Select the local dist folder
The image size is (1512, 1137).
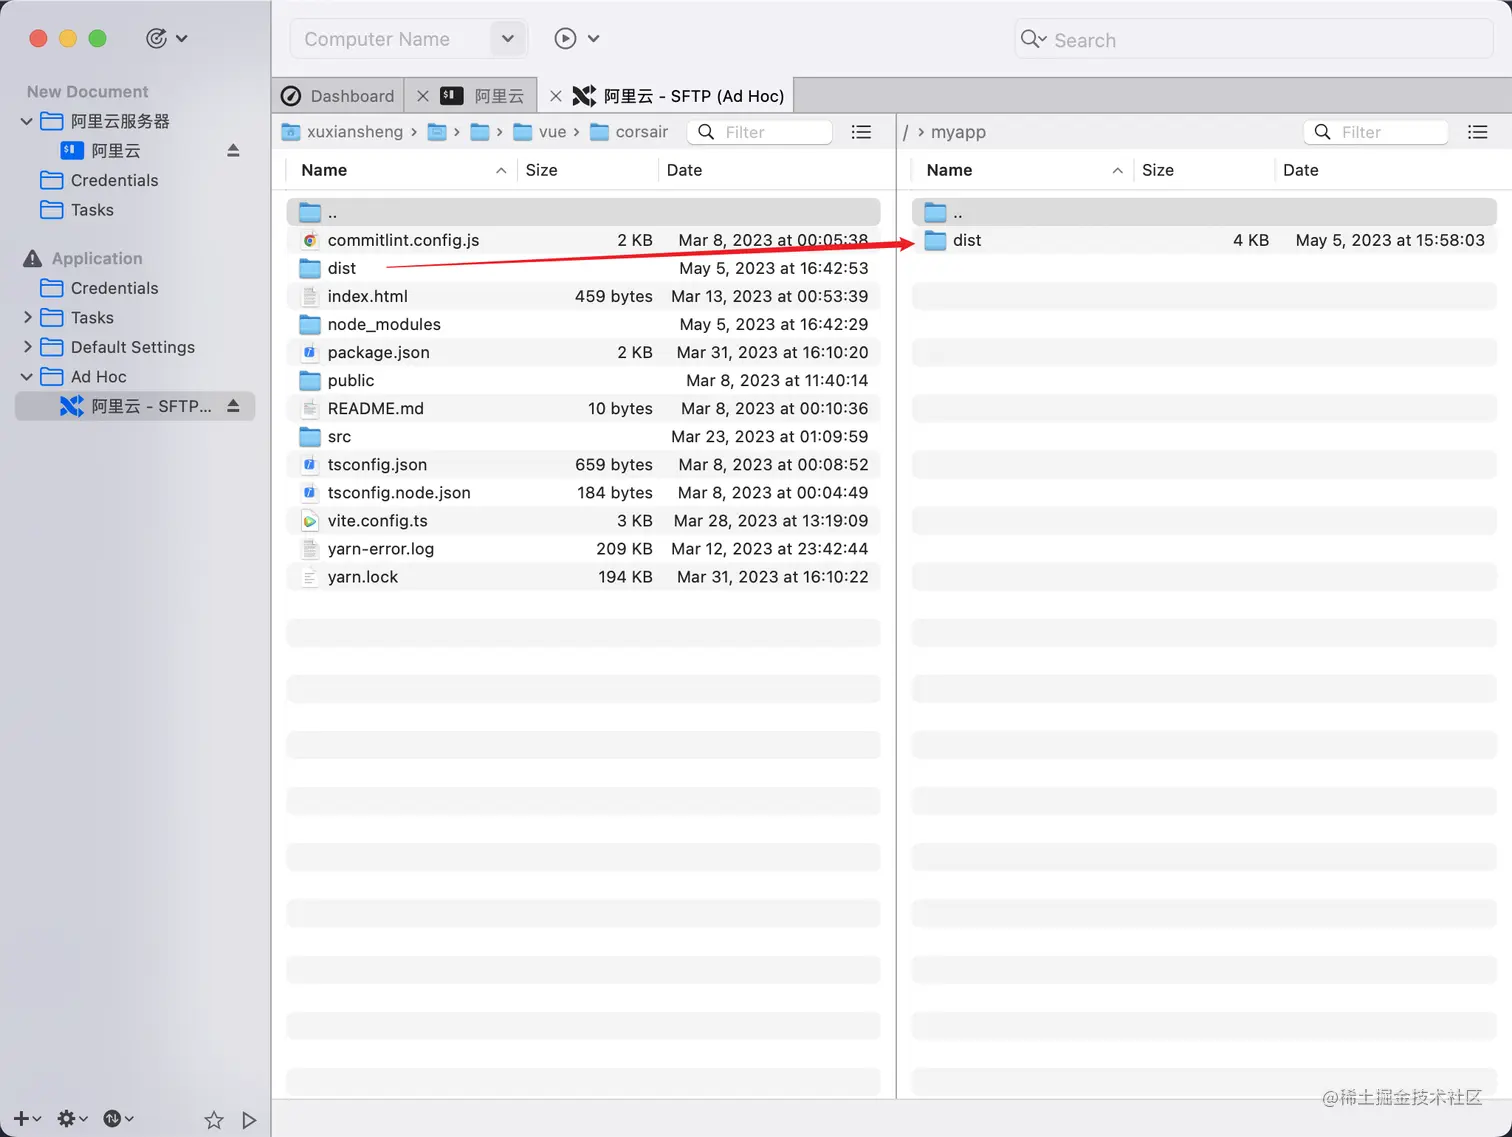click(x=583, y=268)
